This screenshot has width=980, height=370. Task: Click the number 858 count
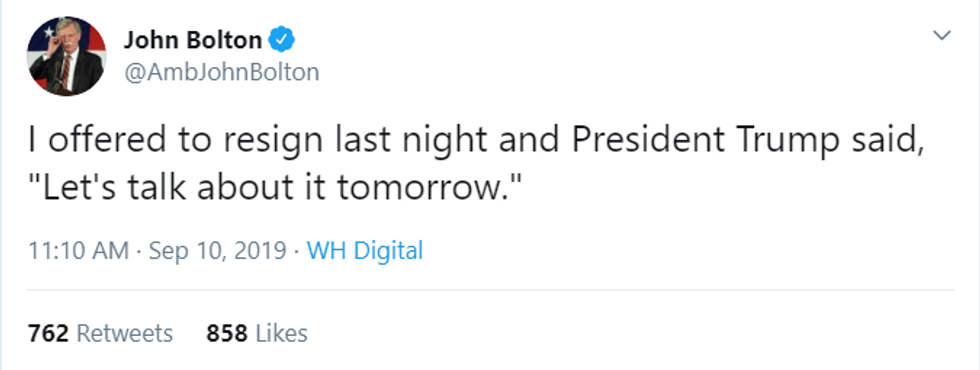point(227,333)
